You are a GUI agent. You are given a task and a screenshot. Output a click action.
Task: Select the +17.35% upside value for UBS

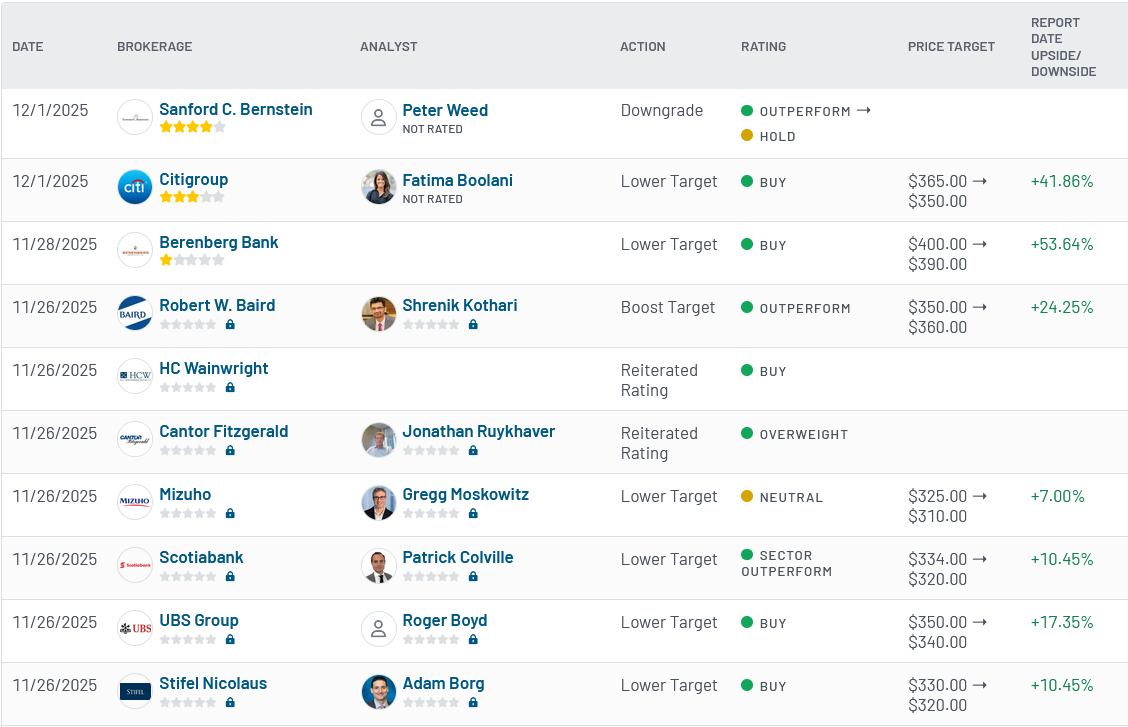tap(1062, 622)
